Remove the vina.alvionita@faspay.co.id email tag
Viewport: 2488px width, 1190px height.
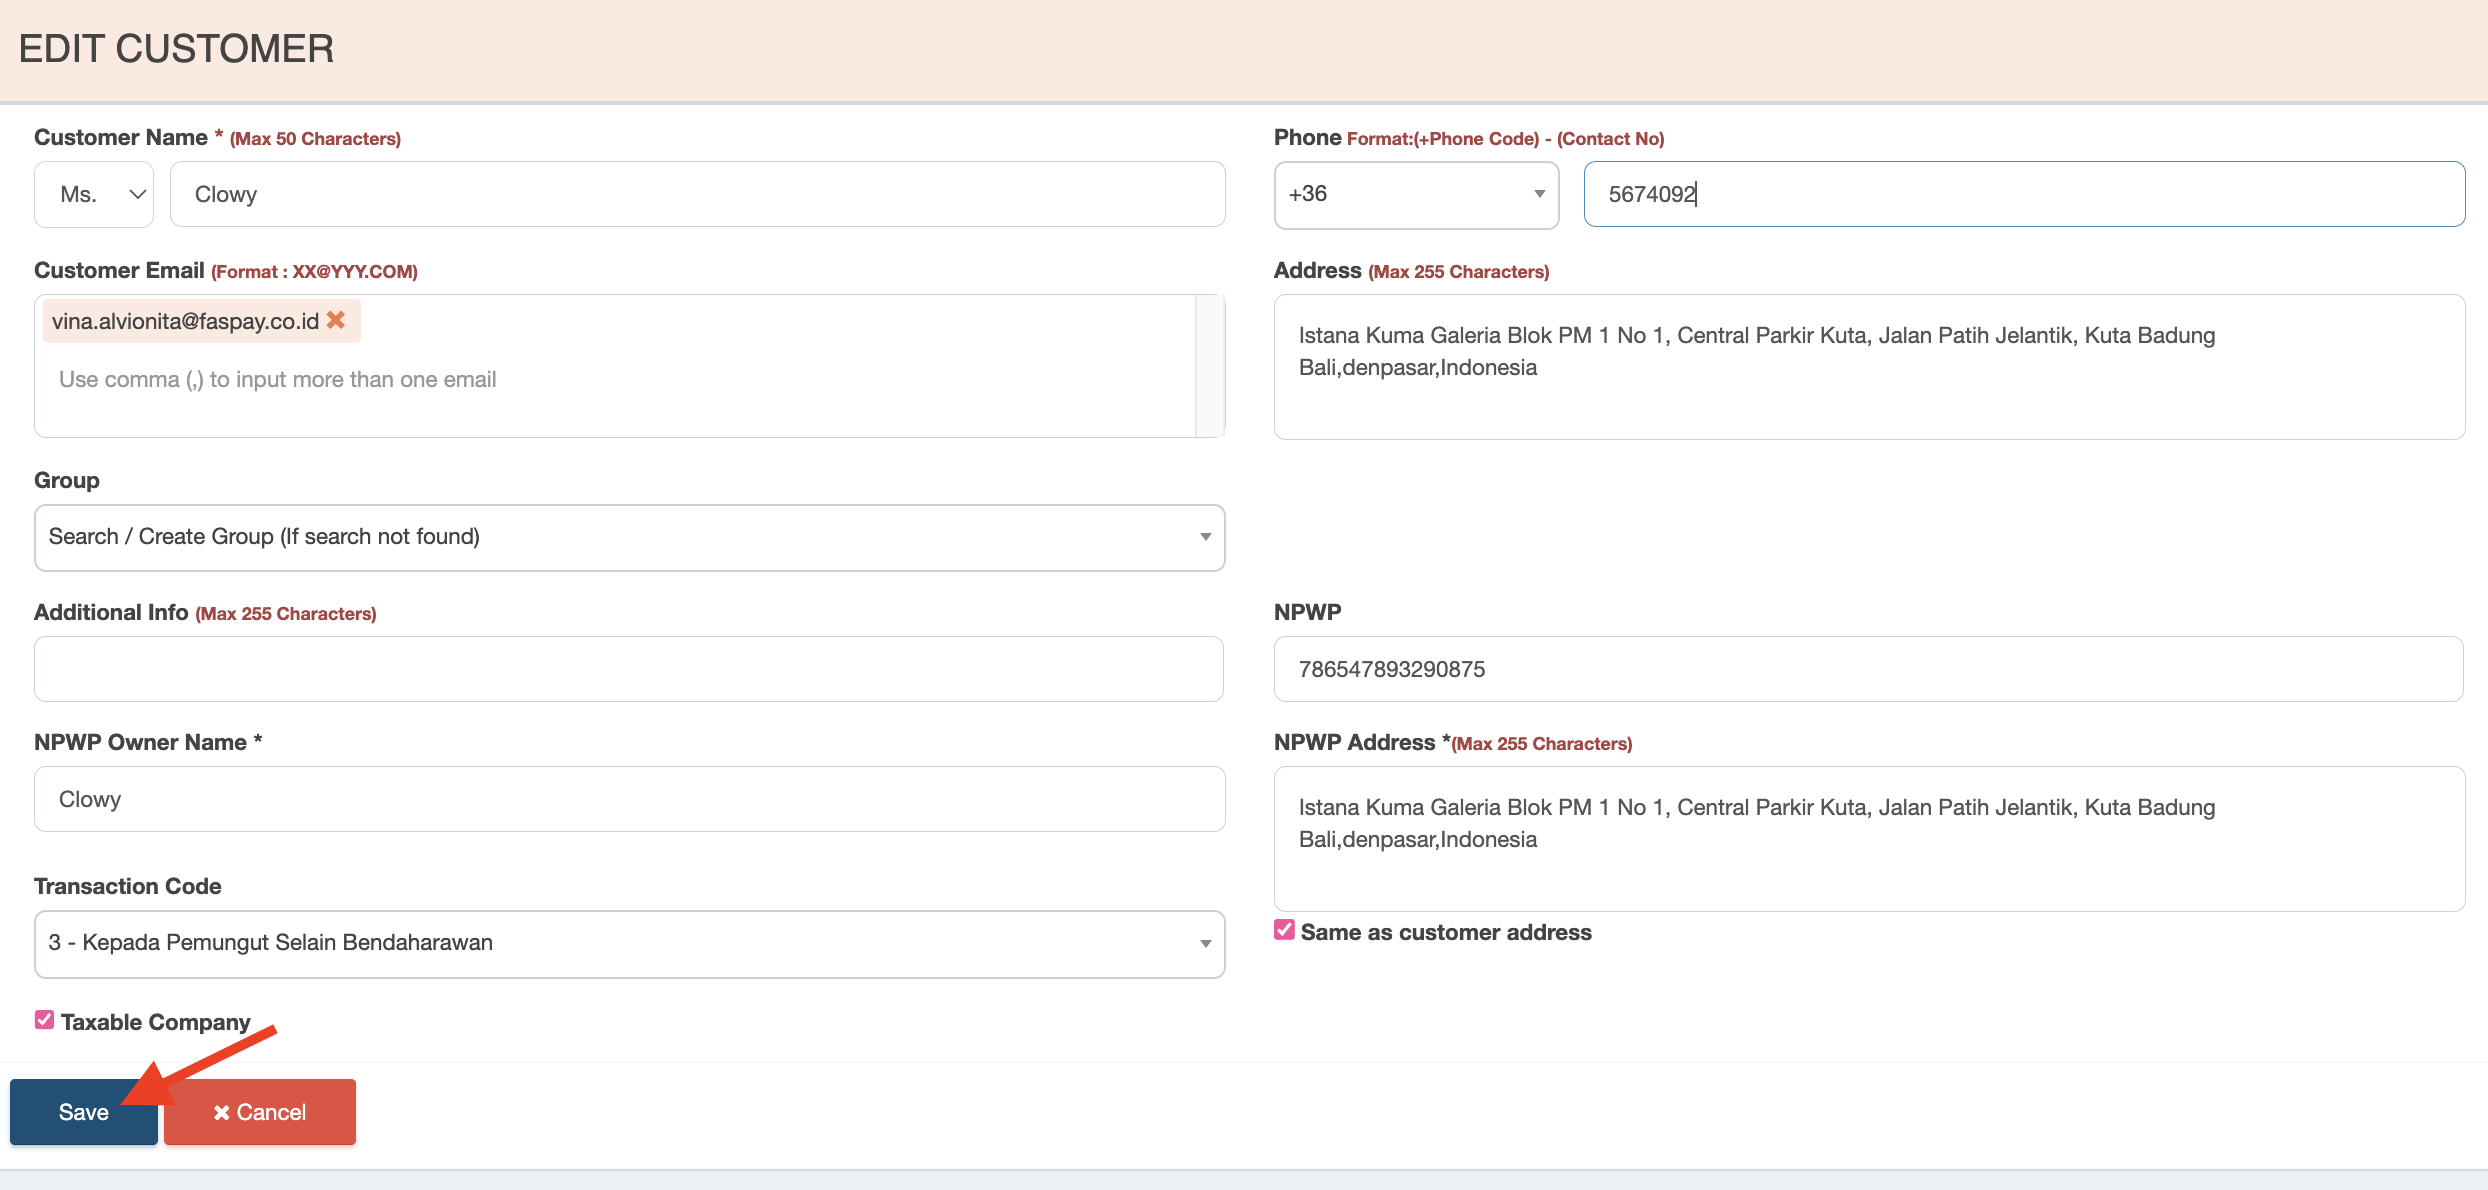click(336, 320)
